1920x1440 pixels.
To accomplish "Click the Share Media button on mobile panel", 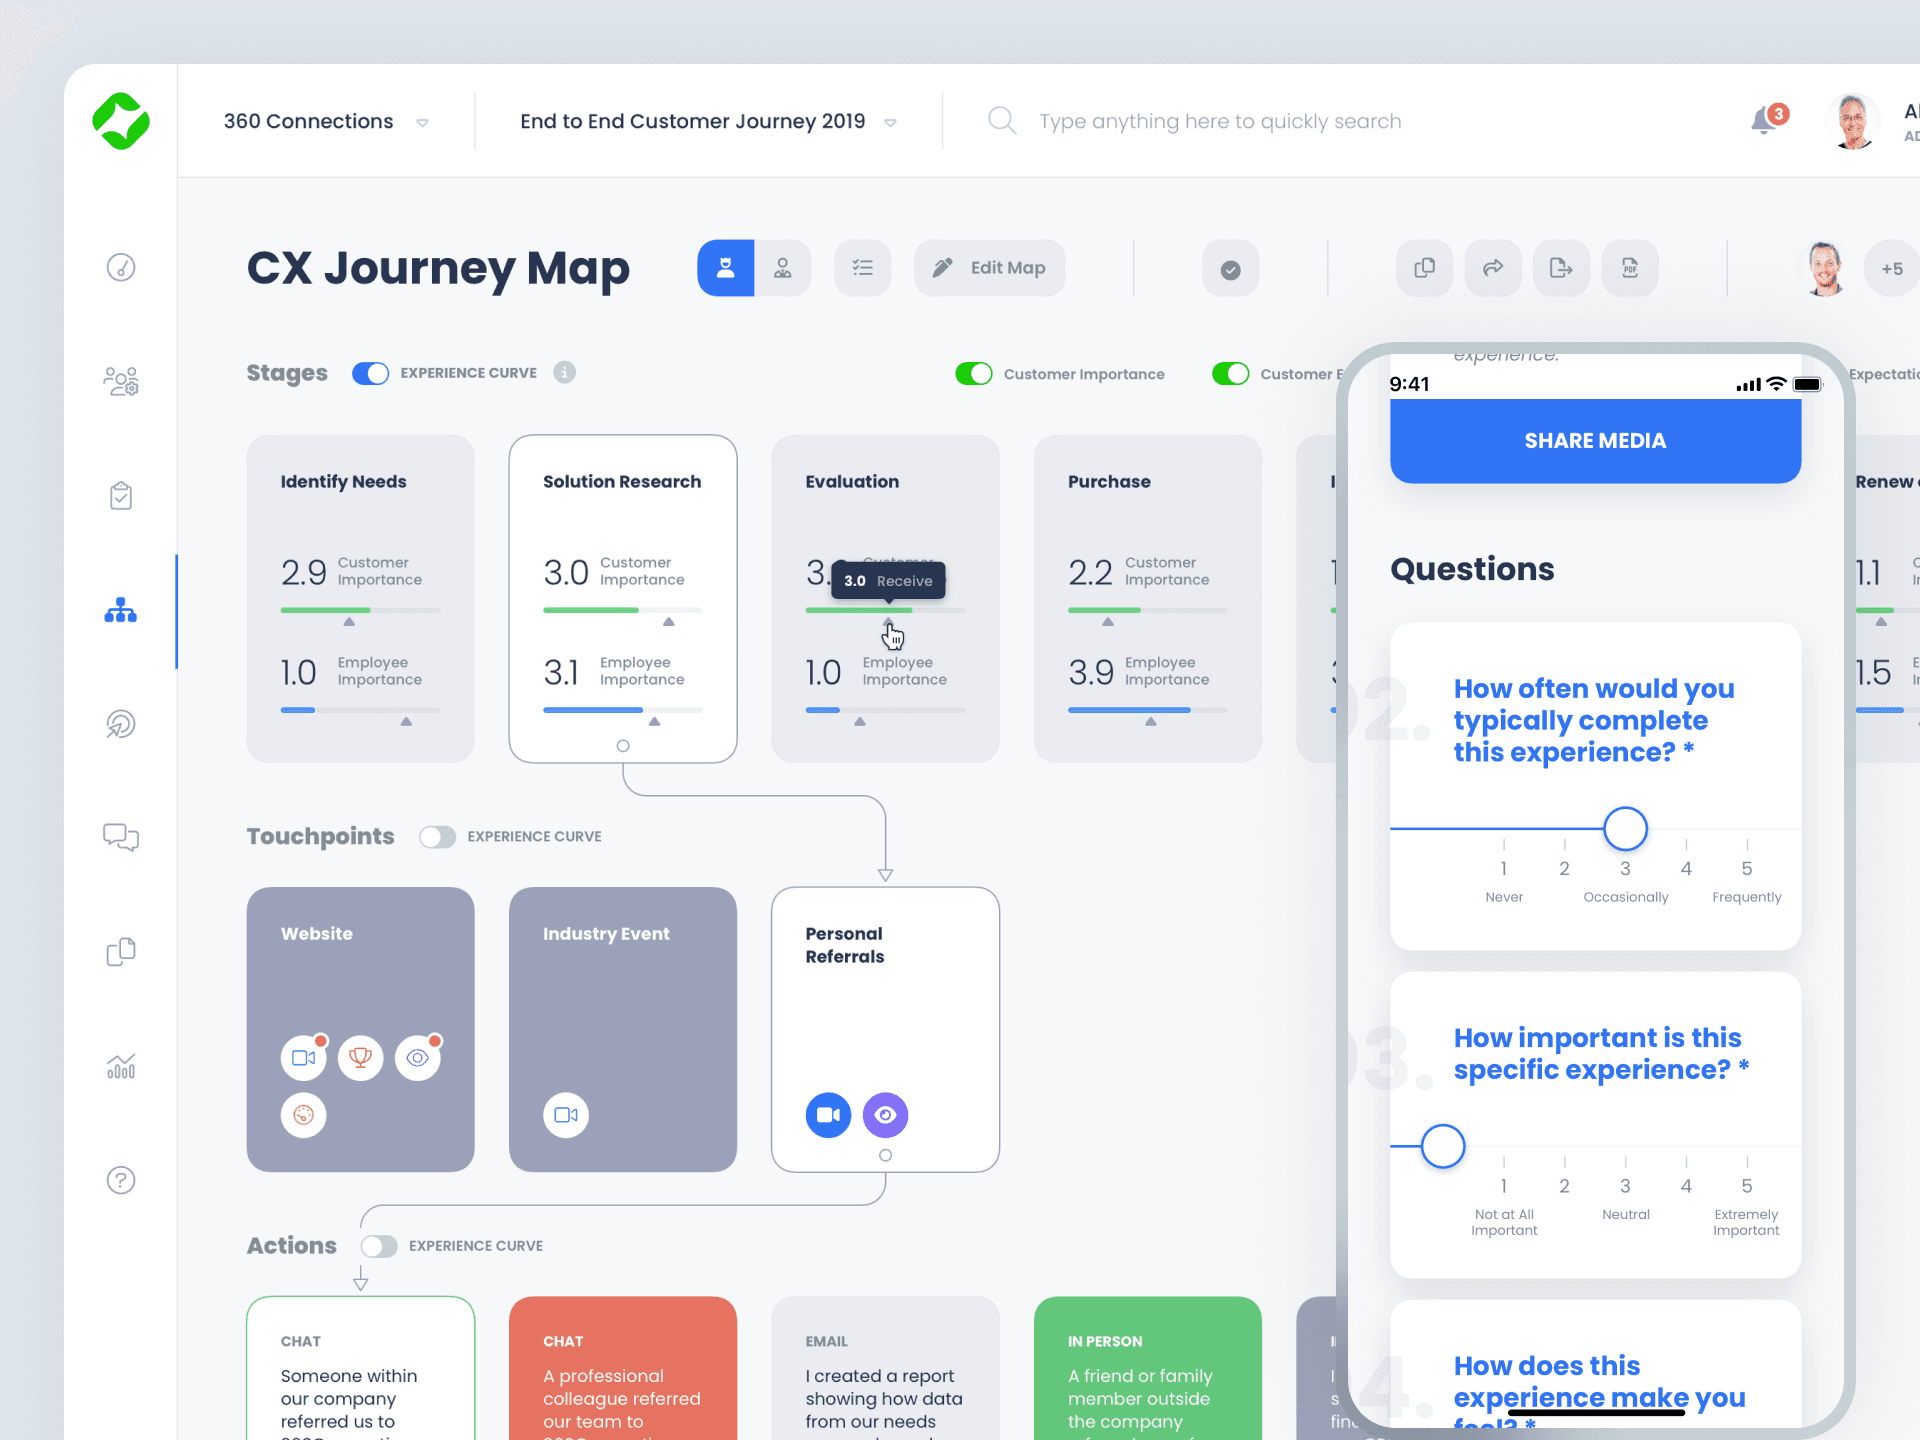I will point(1595,440).
